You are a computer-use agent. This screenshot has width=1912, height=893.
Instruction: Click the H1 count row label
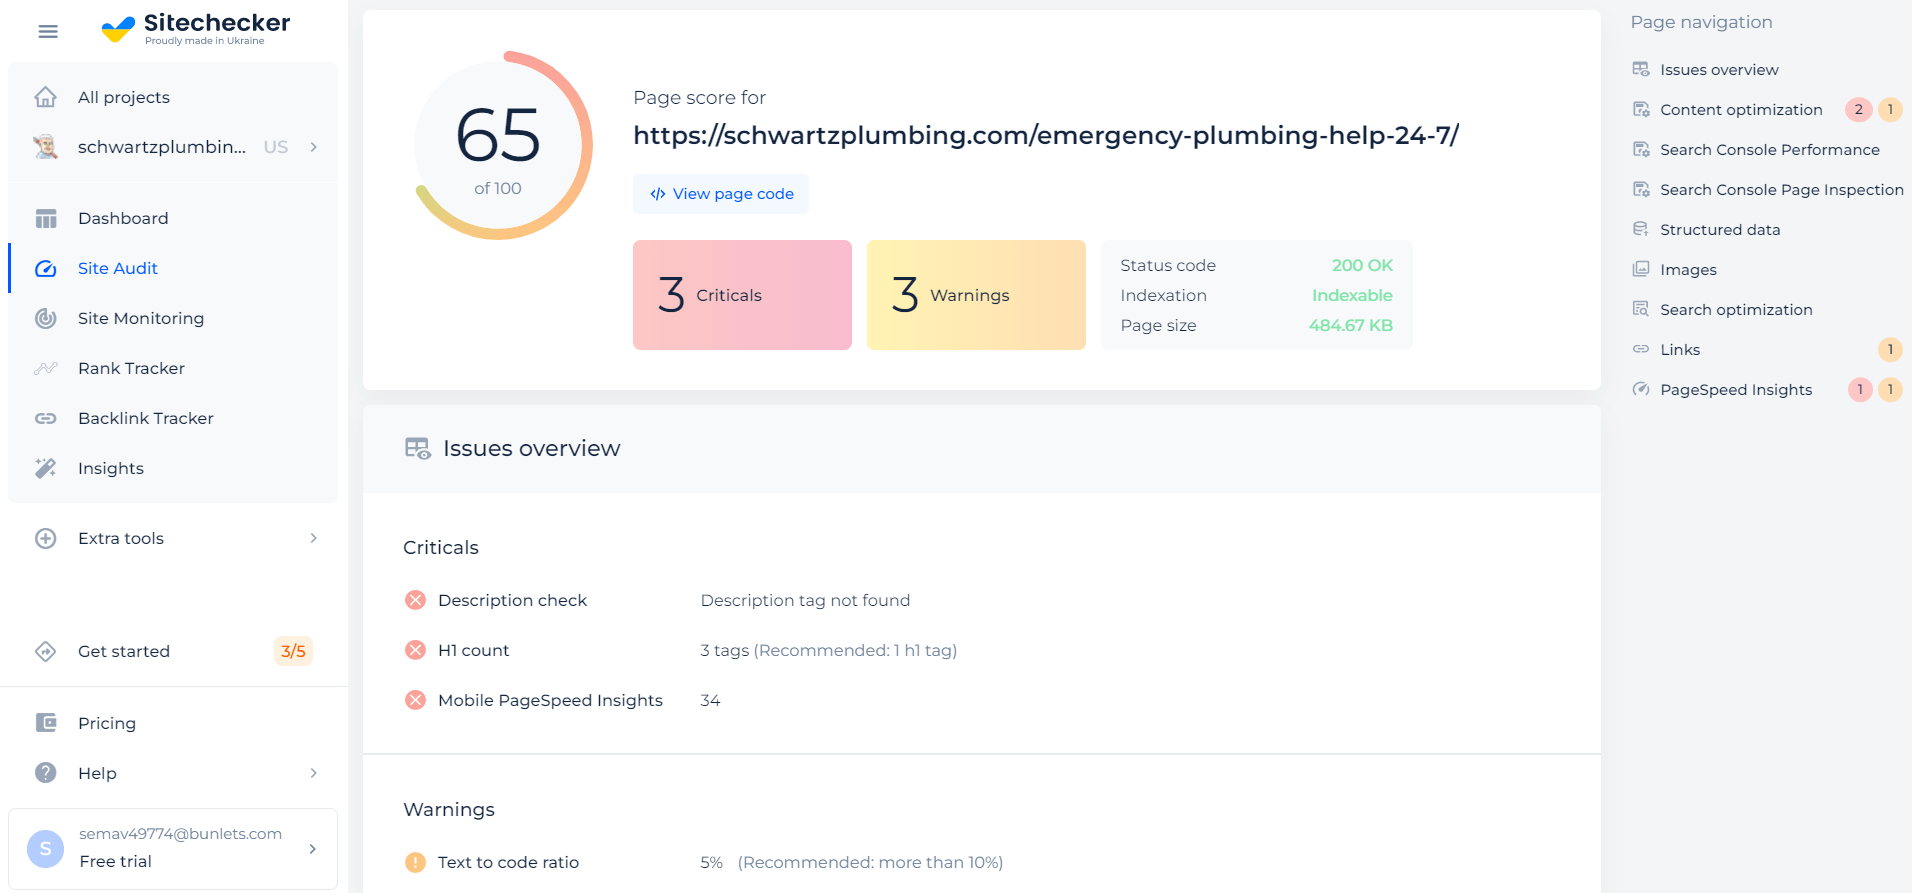(473, 650)
